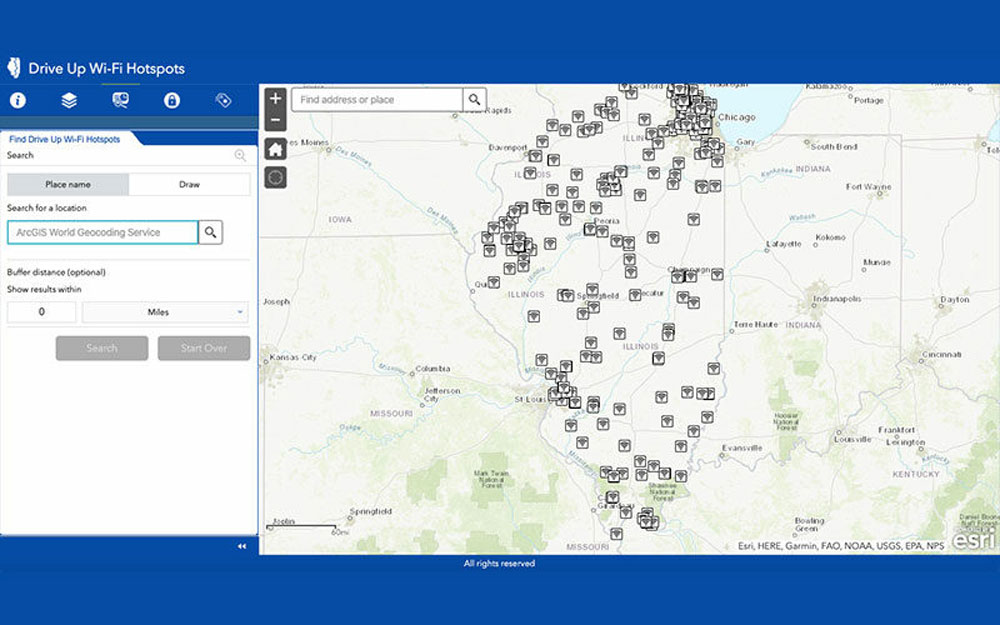Focus the ArcGIS World Geocoding Service field
This screenshot has width=1000, height=625.
coord(103,232)
